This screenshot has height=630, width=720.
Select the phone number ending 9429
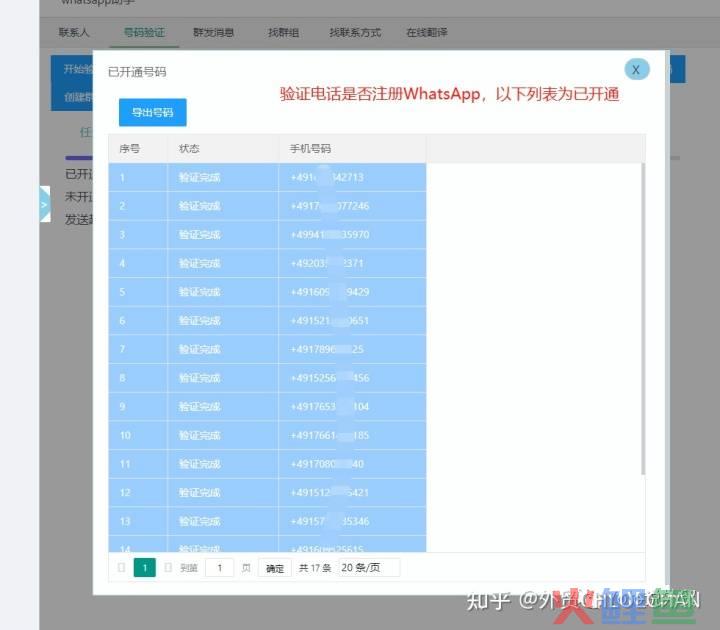tap(330, 292)
